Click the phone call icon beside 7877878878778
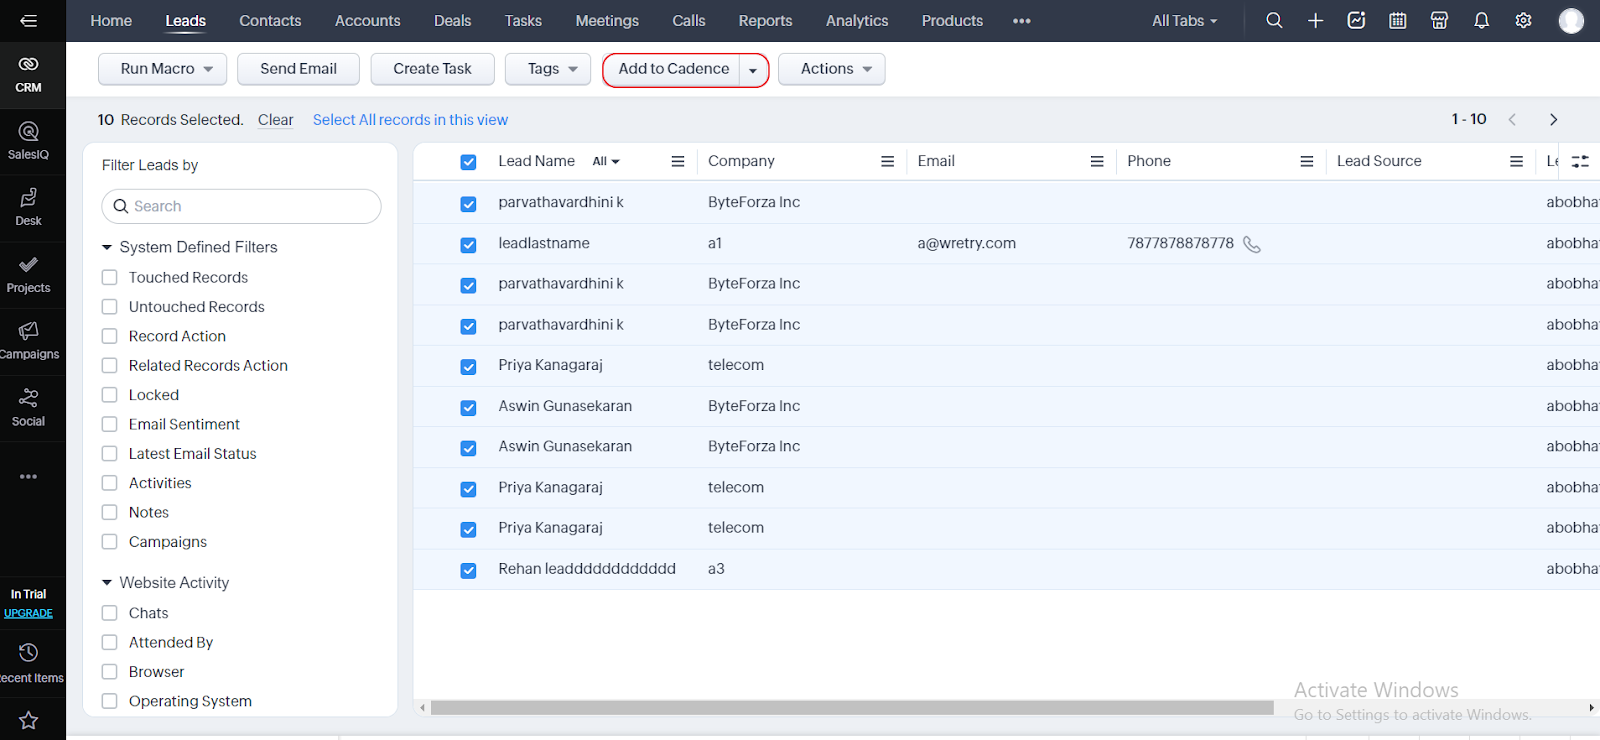The height and width of the screenshot is (740, 1600). click(1252, 244)
